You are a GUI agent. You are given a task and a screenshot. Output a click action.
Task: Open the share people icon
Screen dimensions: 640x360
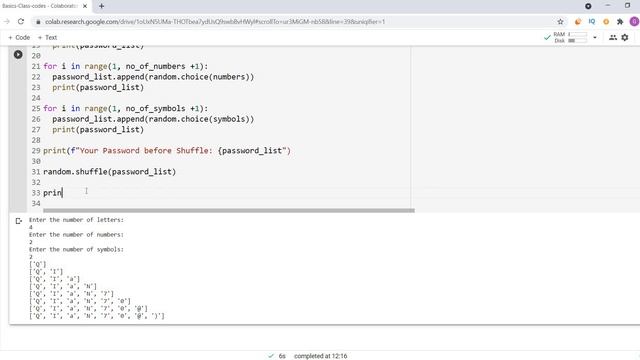point(613,37)
